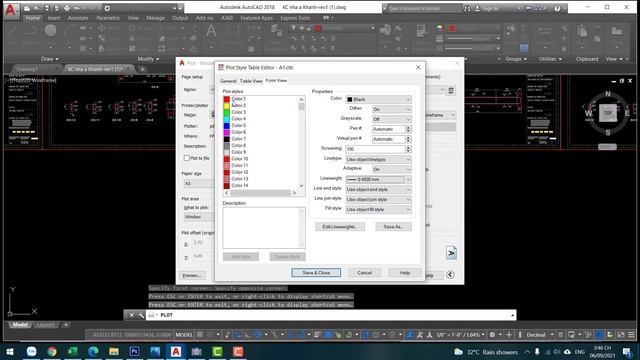Click the Screening value field
This screenshot has width=640, height=360.
[x=375, y=149]
